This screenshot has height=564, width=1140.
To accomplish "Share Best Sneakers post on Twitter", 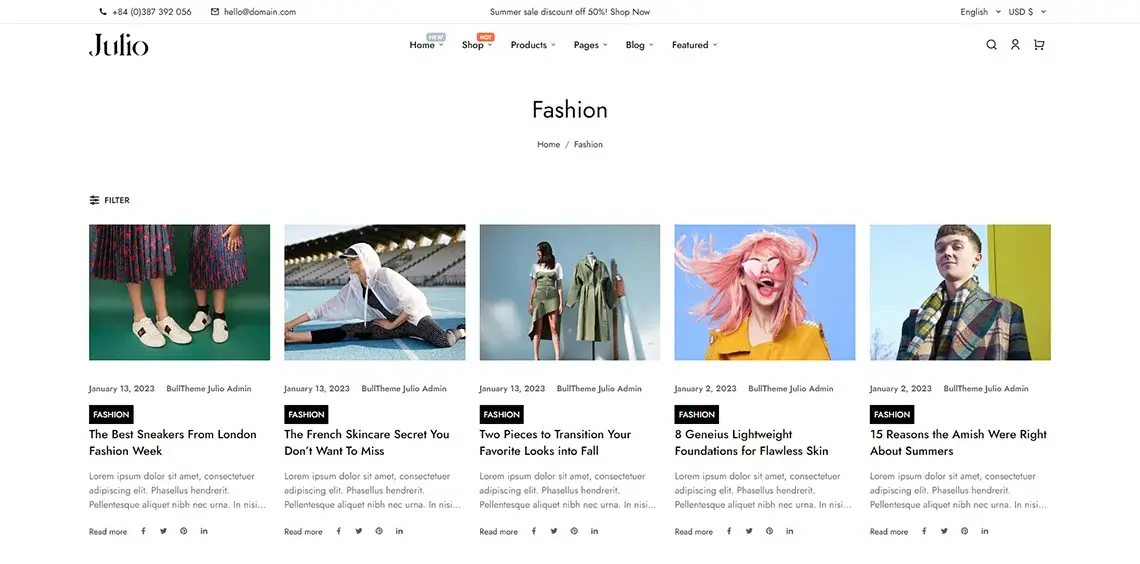I will [164, 531].
